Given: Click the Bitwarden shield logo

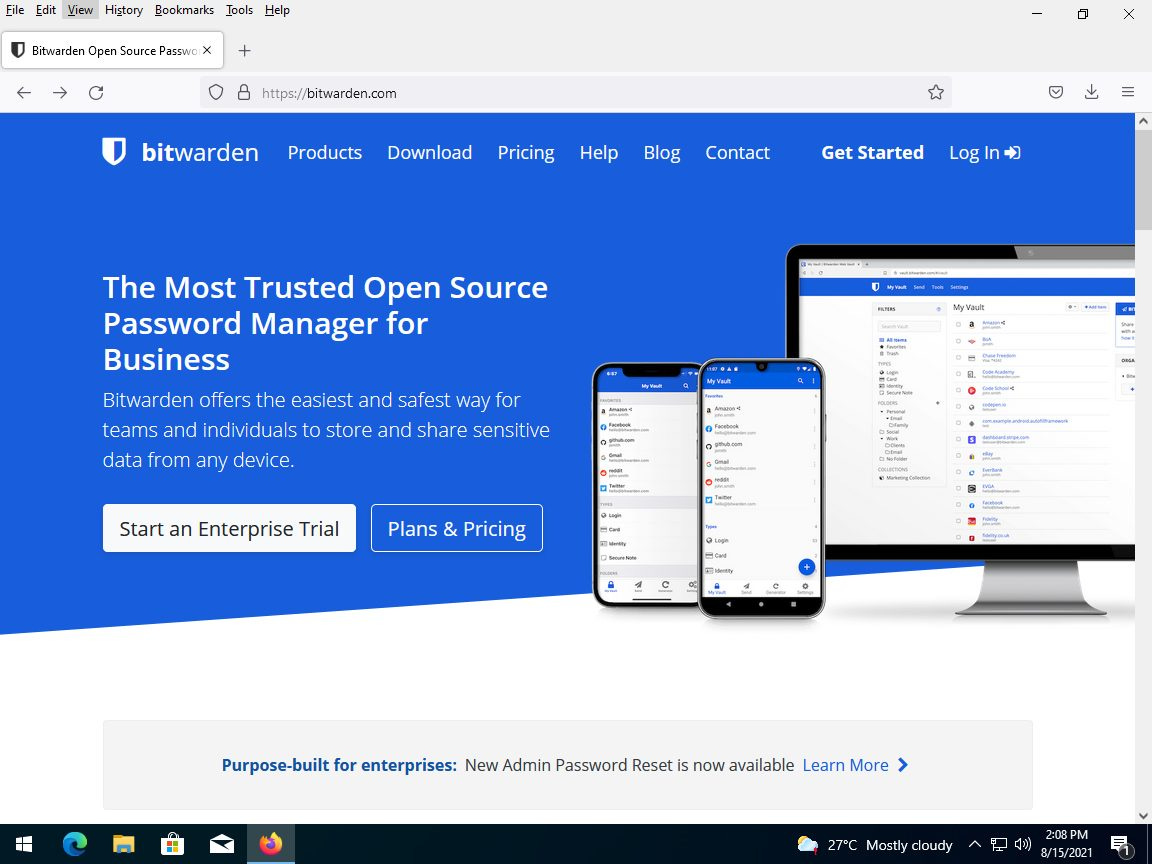Looking at the screenshot, I should click(114, 151).
